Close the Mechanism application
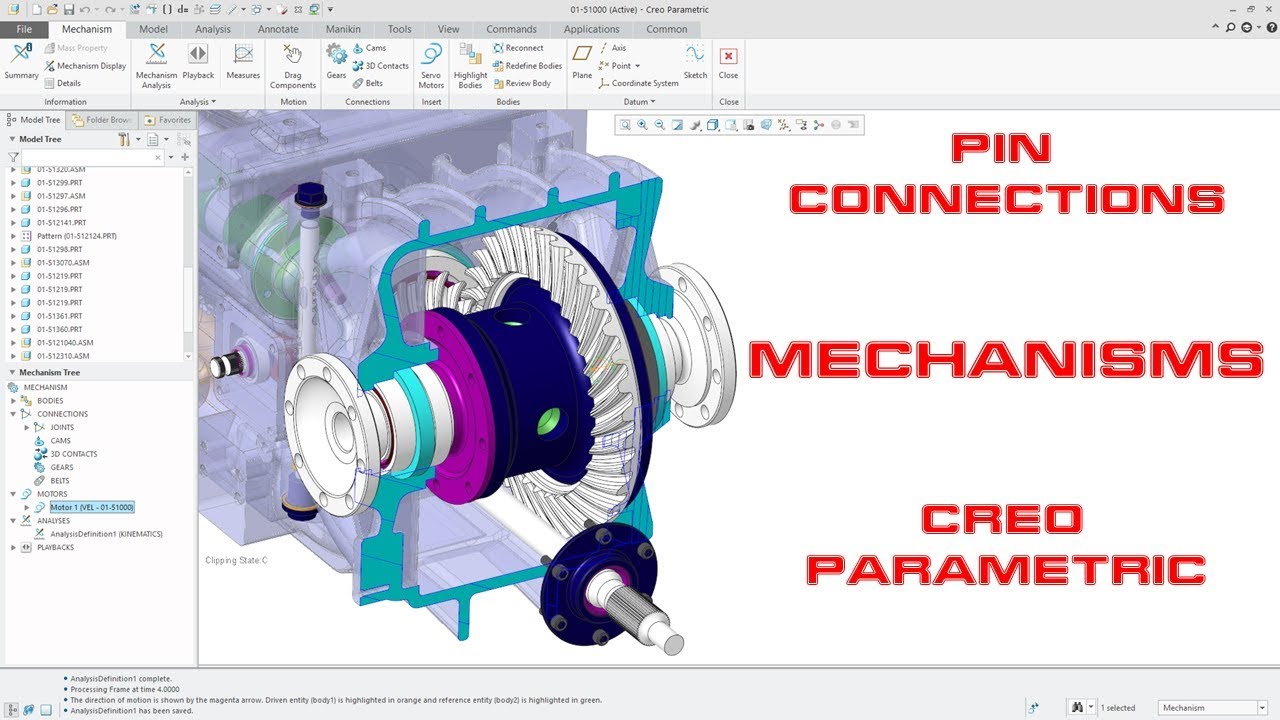1280x720 pixels. click(x=728, y=61)
